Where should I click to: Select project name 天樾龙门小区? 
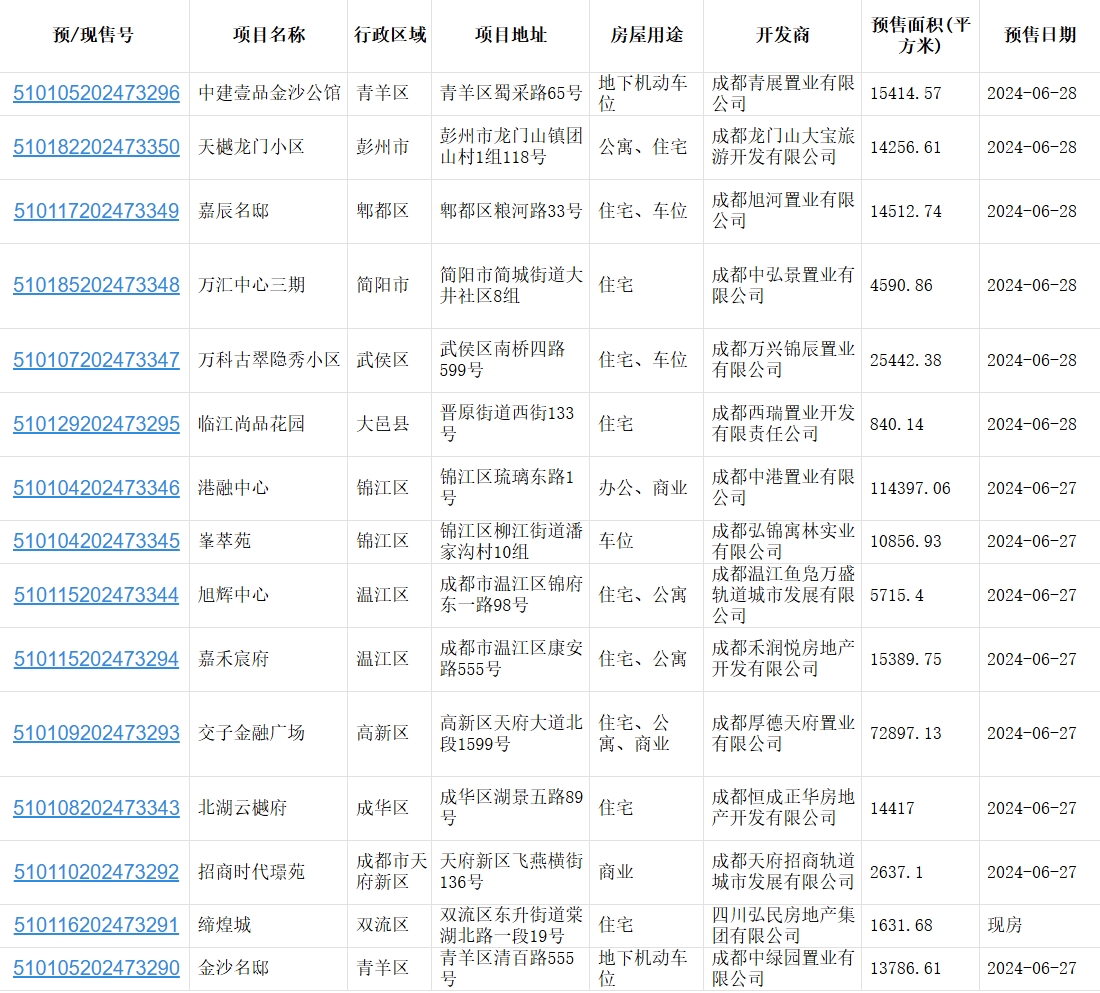[251, 147]
